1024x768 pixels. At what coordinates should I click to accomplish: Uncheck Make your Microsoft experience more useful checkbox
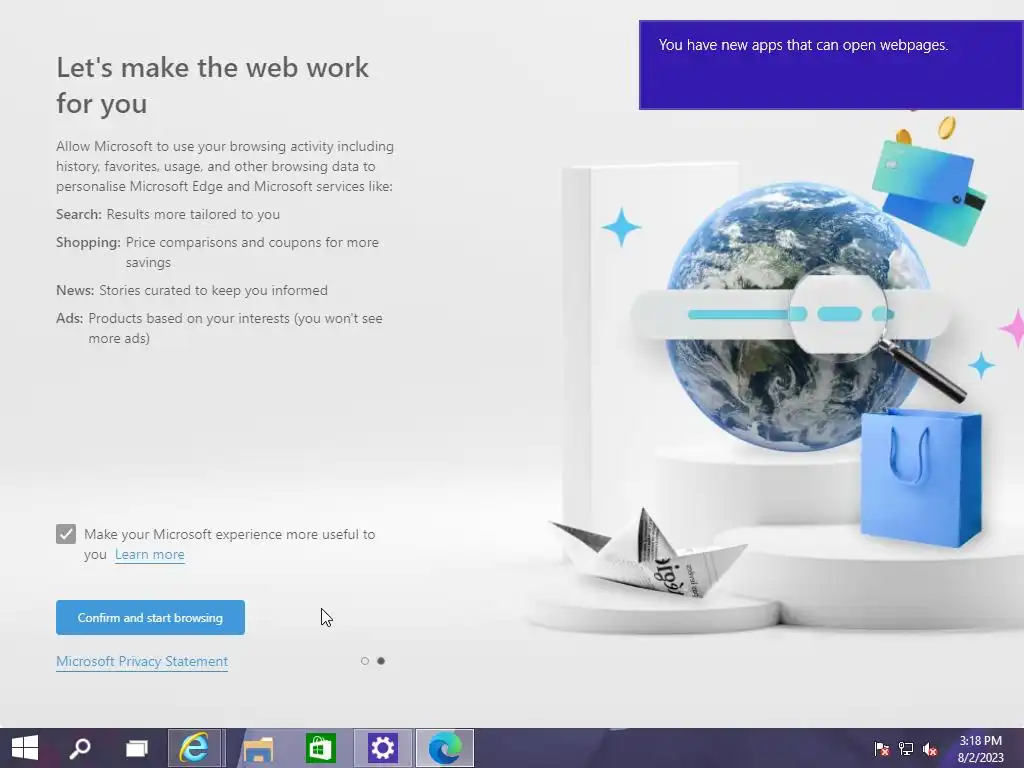point(66,534)
